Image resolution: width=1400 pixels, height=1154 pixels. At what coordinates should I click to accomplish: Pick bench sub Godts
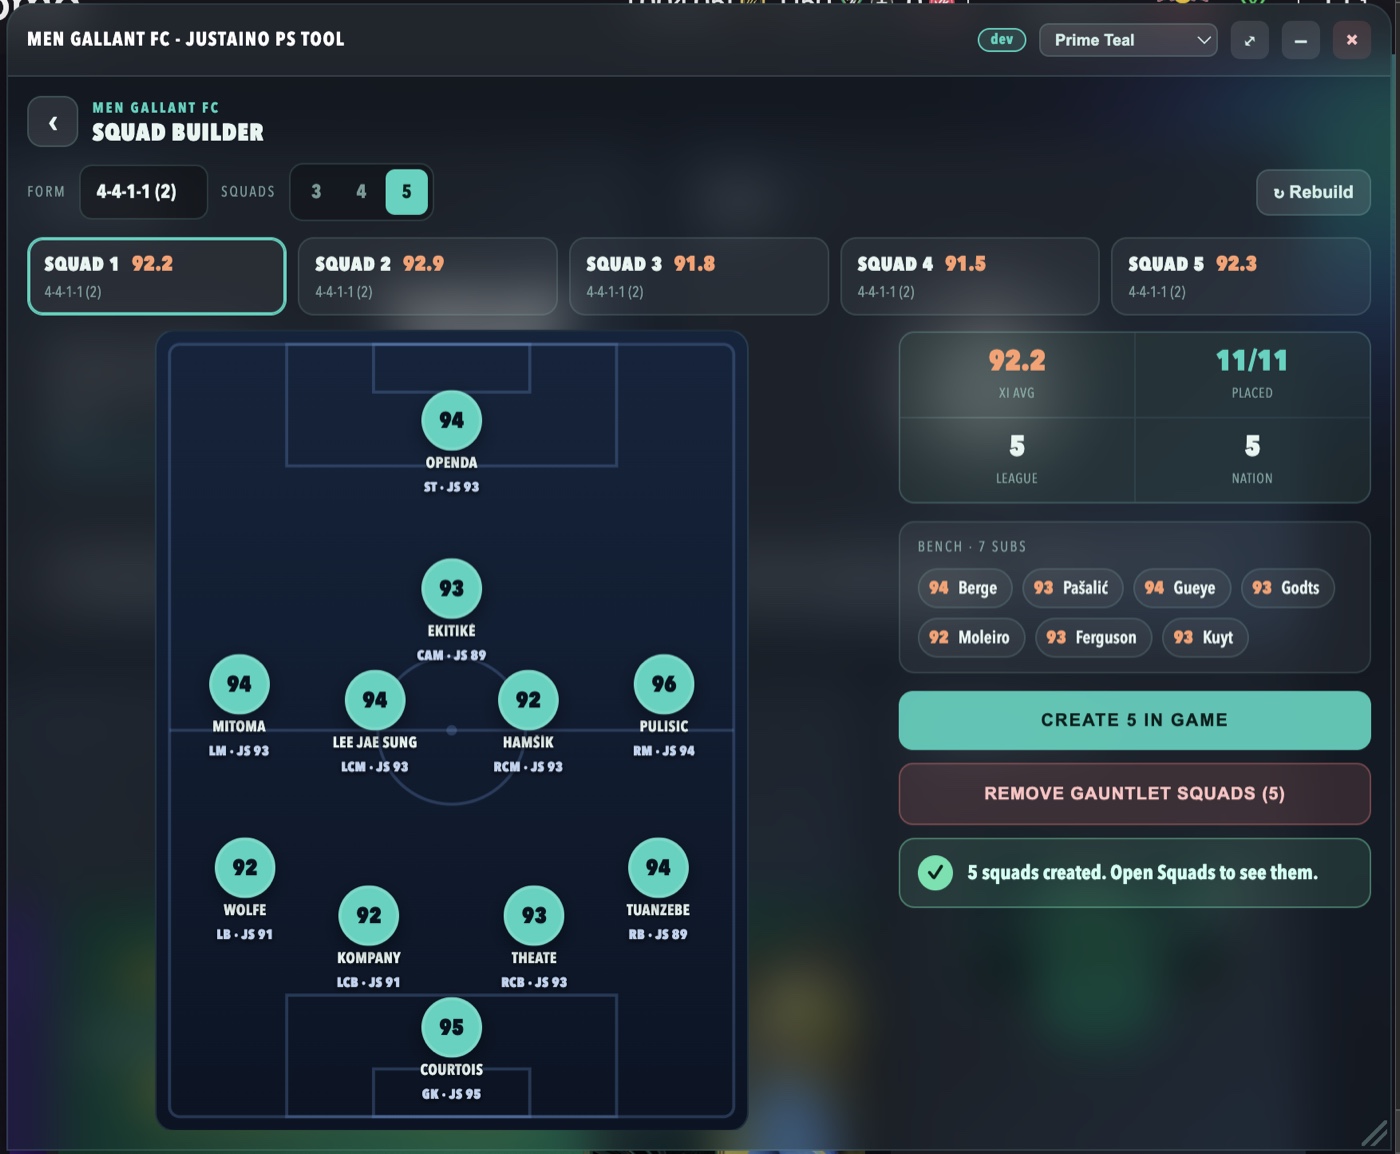(1287, 588)
